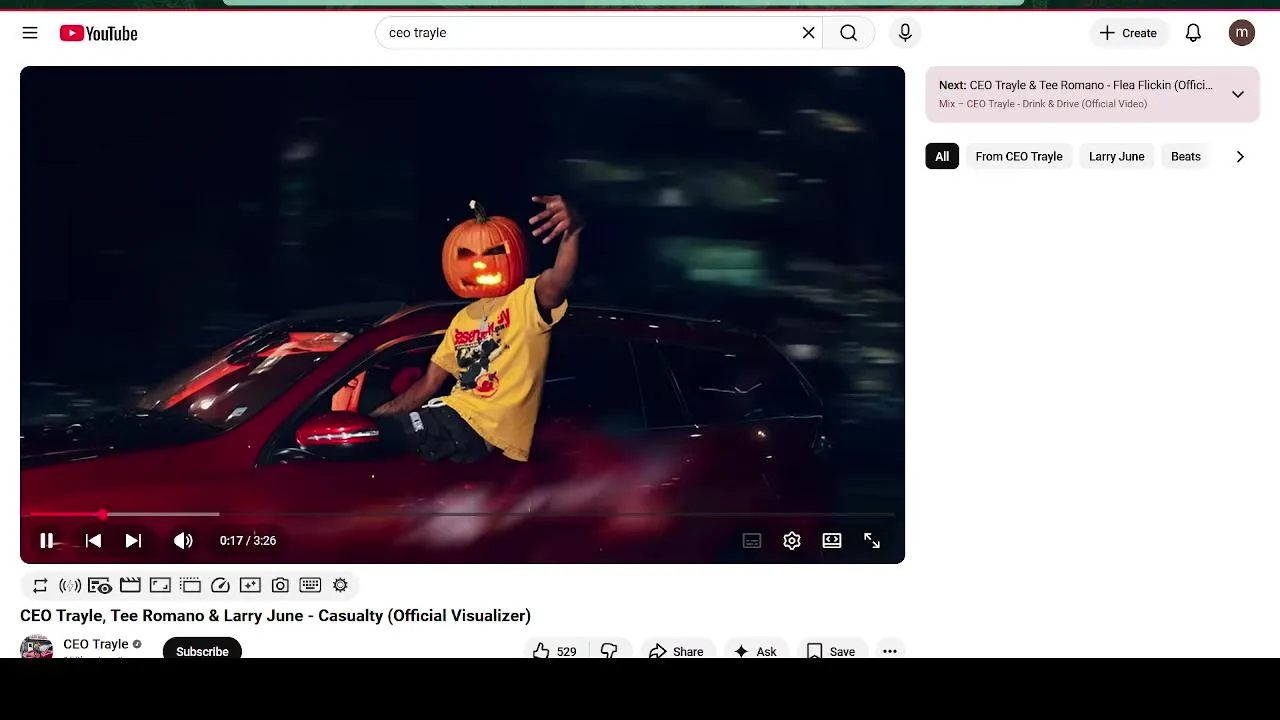Expand the Next mix panel chevron
Image resolution: width=1280 pixels, height=720 pixels.
[x=1238, y=94]
